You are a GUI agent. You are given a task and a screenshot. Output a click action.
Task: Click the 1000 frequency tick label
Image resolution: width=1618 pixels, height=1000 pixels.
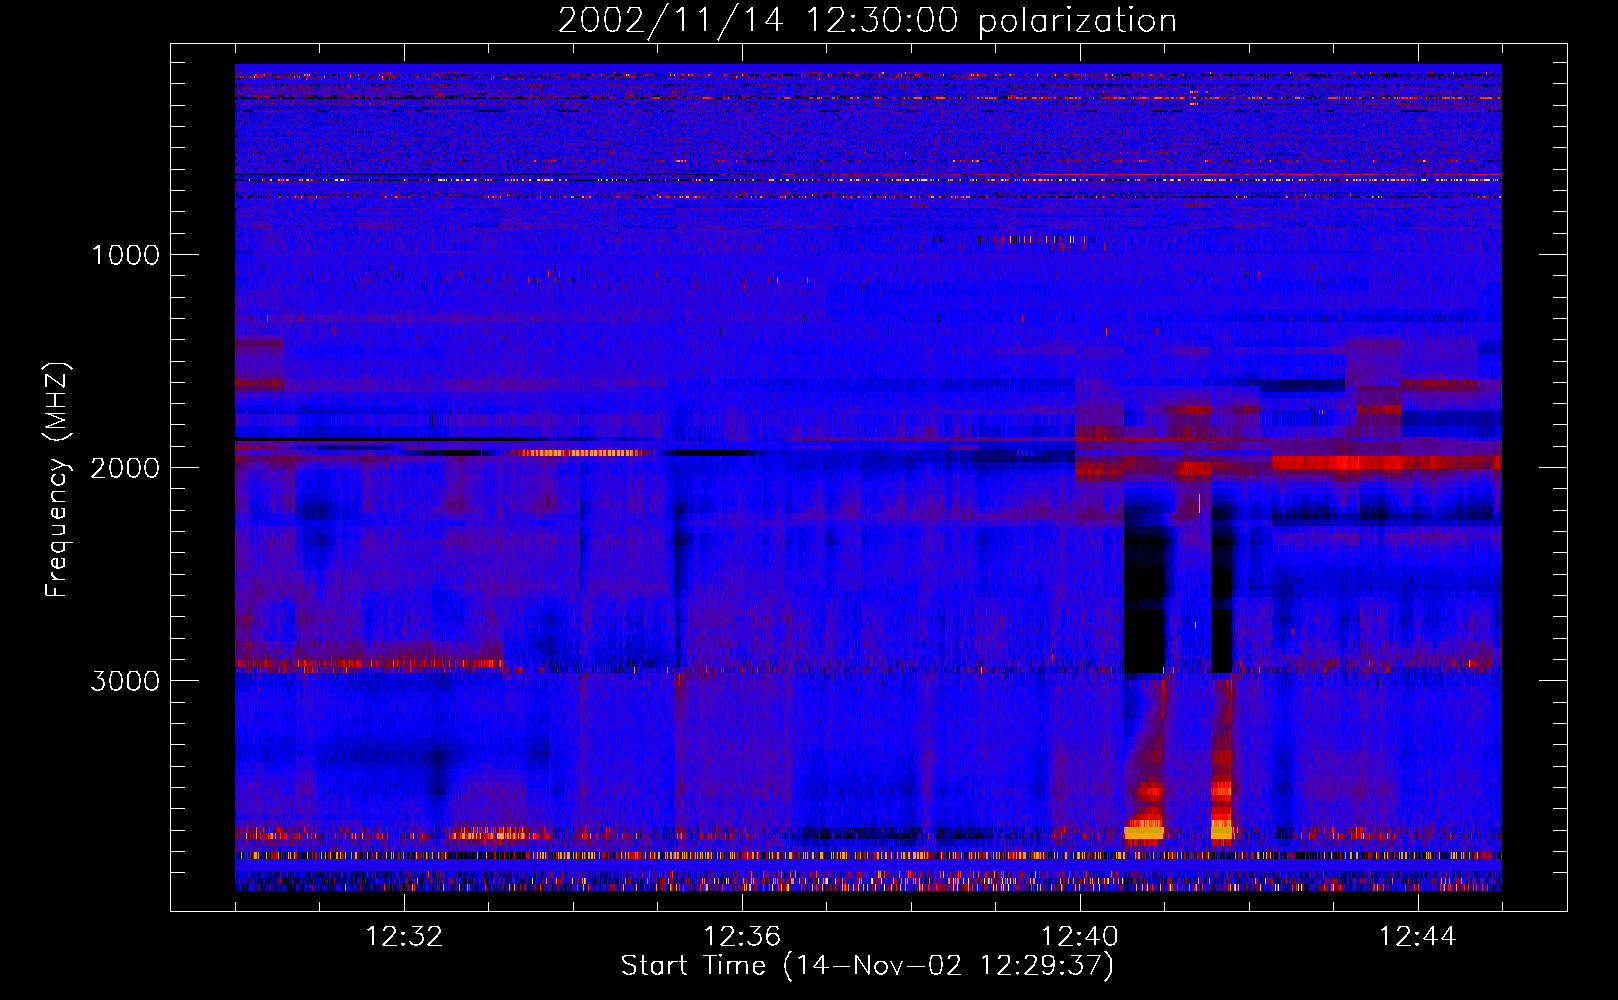(x=125, y=255)
